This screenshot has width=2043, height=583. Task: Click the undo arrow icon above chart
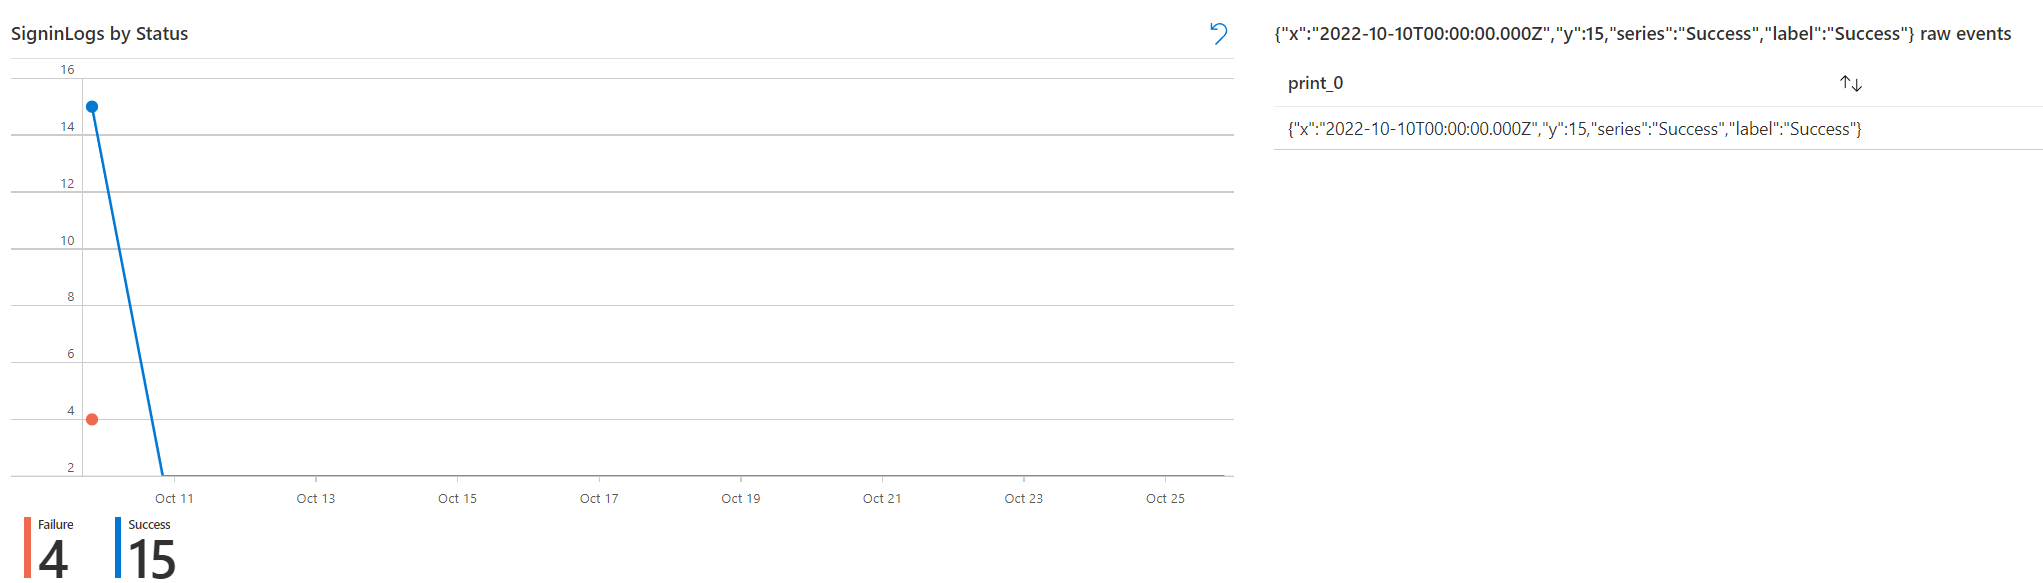pyautogui.click(x=1218, y=34)
